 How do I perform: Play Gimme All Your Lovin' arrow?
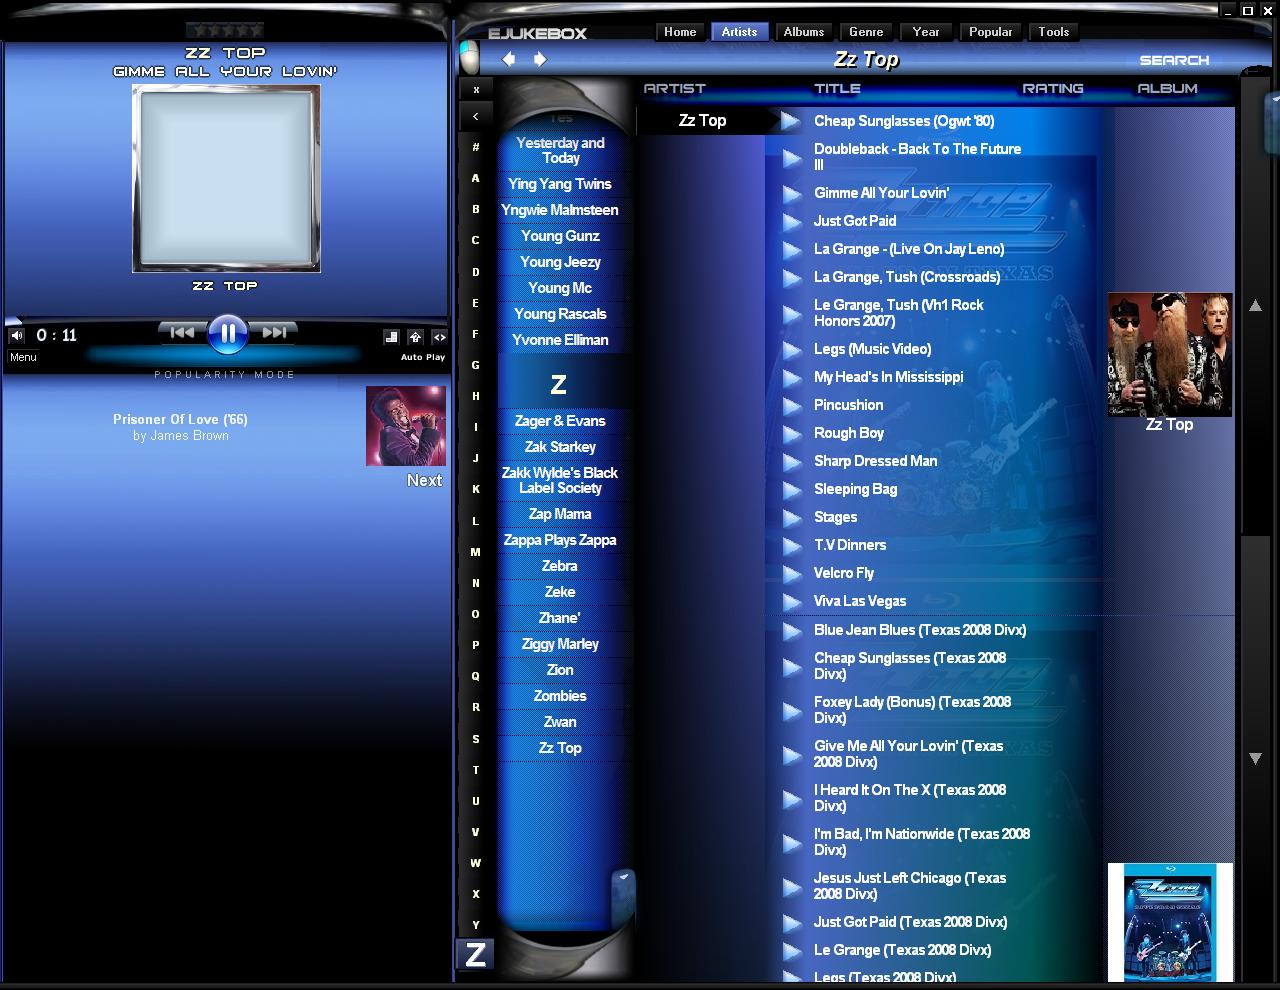(x=791, y=194)
